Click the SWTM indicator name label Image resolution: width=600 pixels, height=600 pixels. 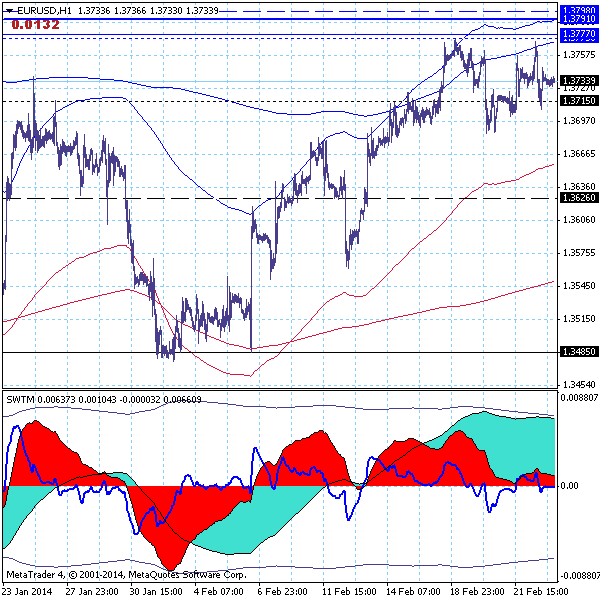[20, 399]
